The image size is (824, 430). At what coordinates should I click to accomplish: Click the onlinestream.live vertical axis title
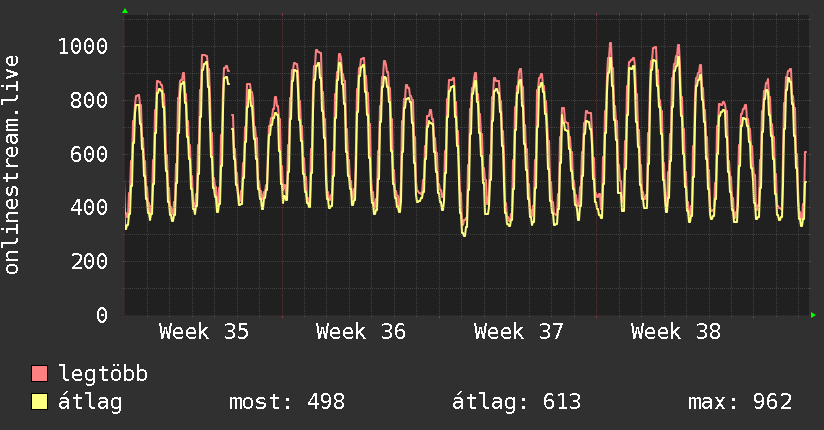pos(12,165)
